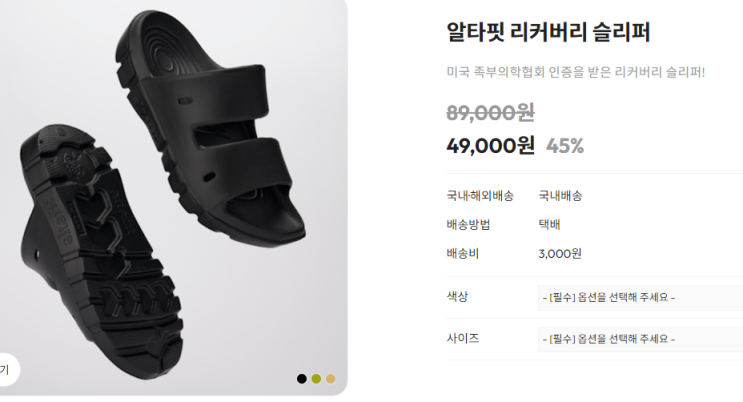Click the partially visible 기 round button
743x402 pixels.
click(x=7, y=369)
